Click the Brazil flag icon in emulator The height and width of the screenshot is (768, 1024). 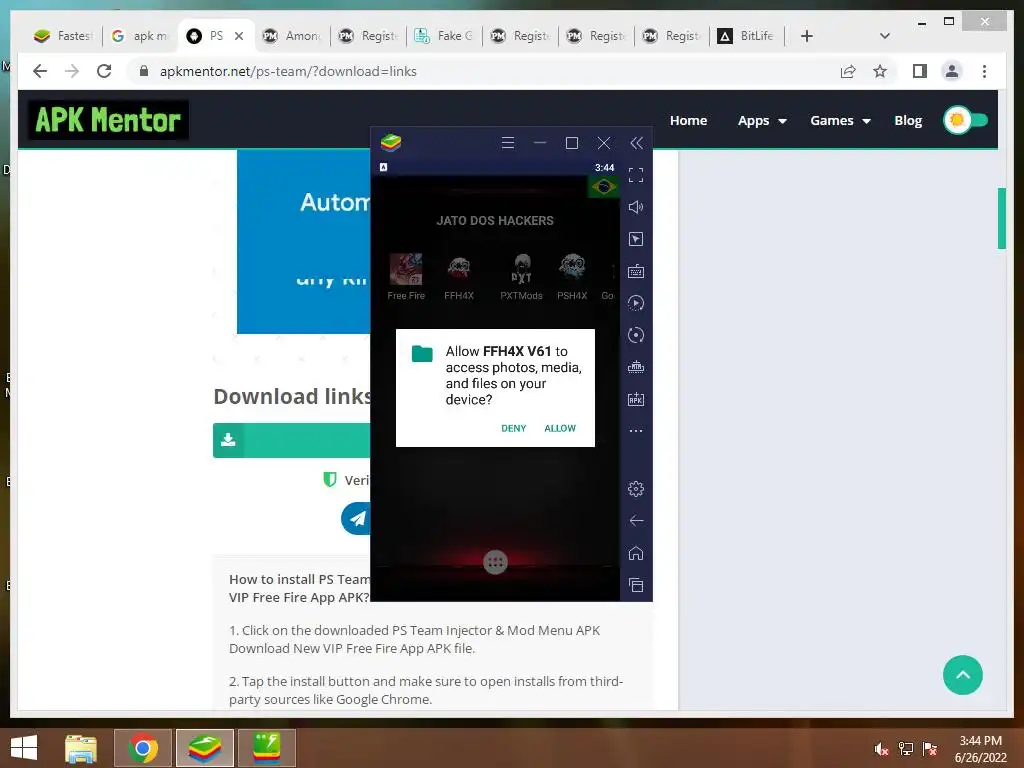pos(603,187)
